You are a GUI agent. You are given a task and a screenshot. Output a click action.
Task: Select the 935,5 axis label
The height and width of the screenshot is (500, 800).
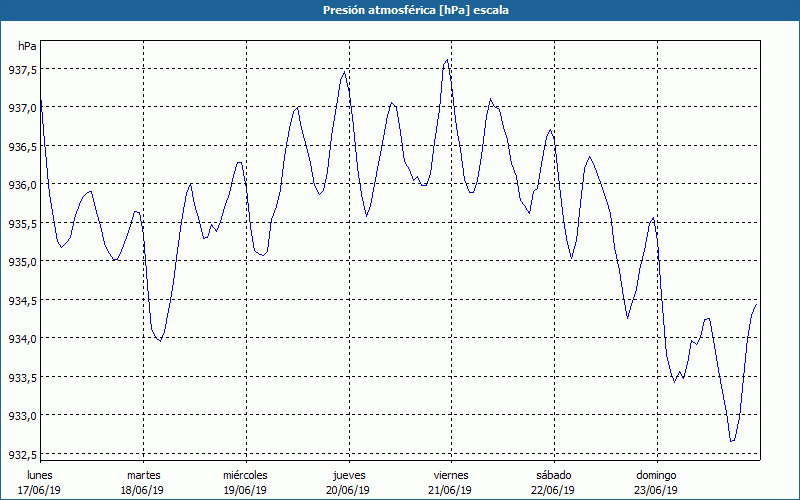22,224
